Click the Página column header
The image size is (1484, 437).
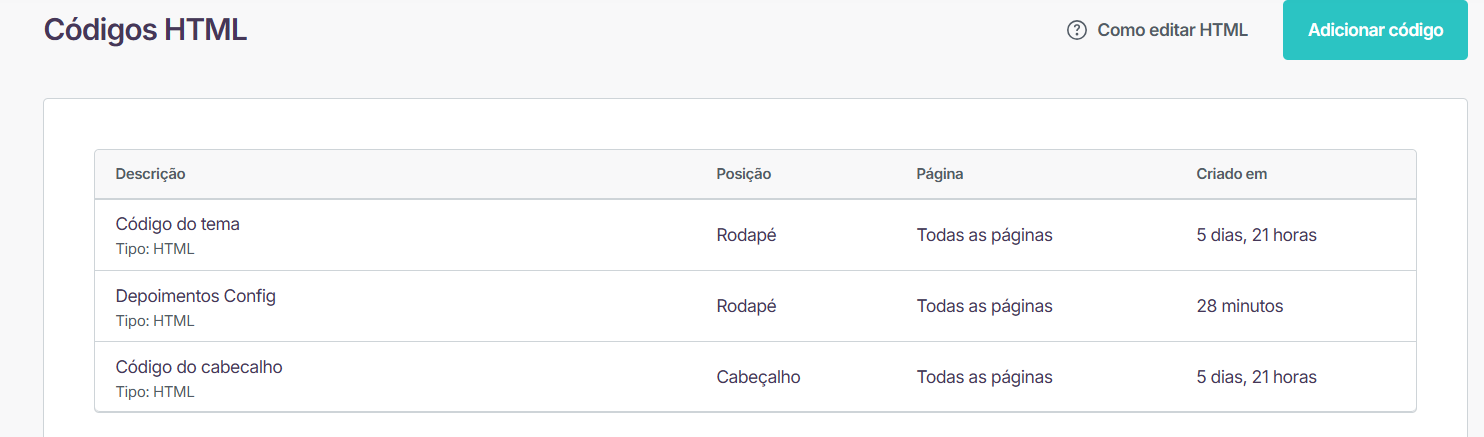click(x=940, y=174)
